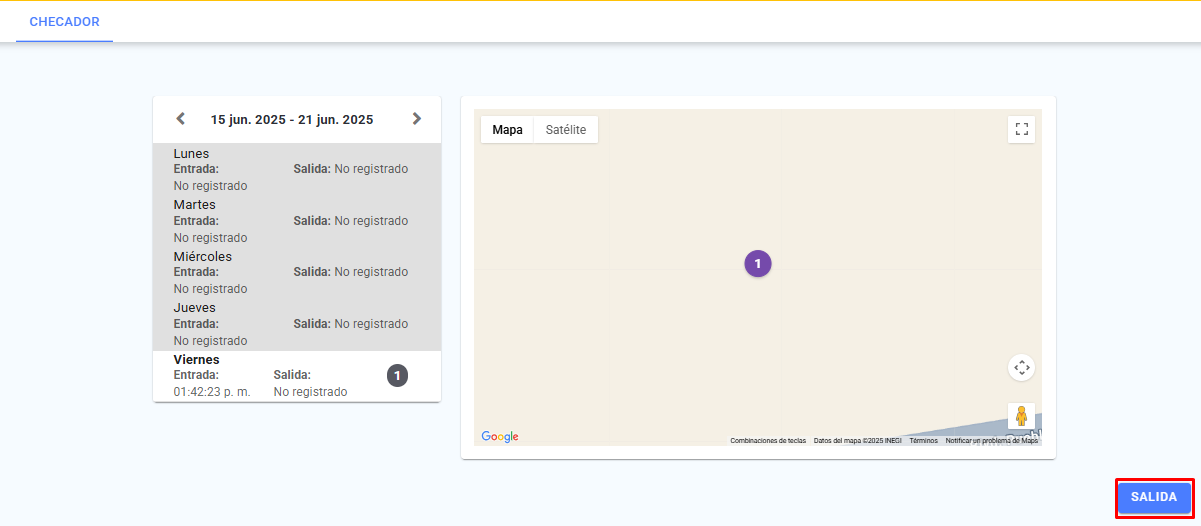This screenshot has height=526, width=1201.
Task: Click Datos del mapa ©2025 INEGI text
Action: [x=857, y=440]
